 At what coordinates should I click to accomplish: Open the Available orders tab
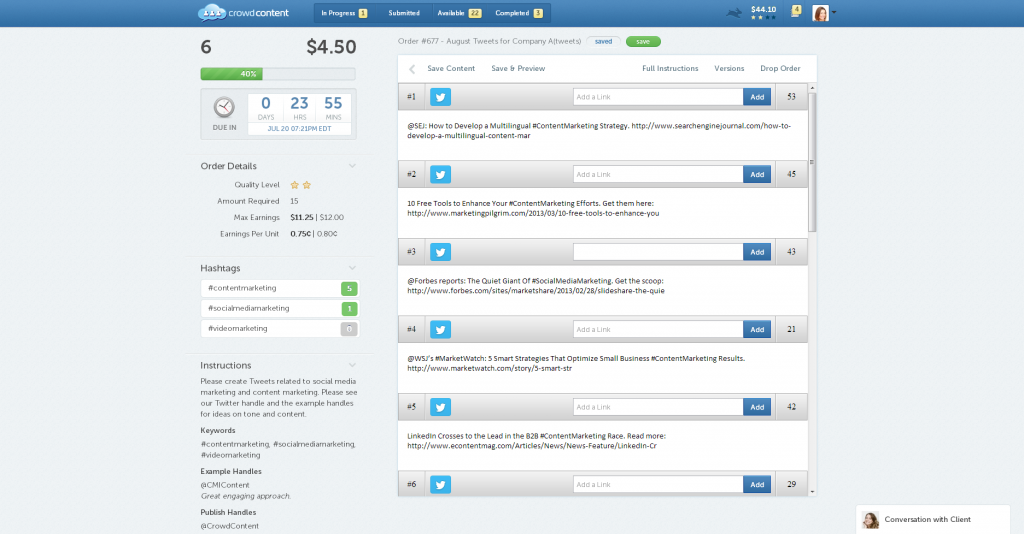tap(459, 13)
